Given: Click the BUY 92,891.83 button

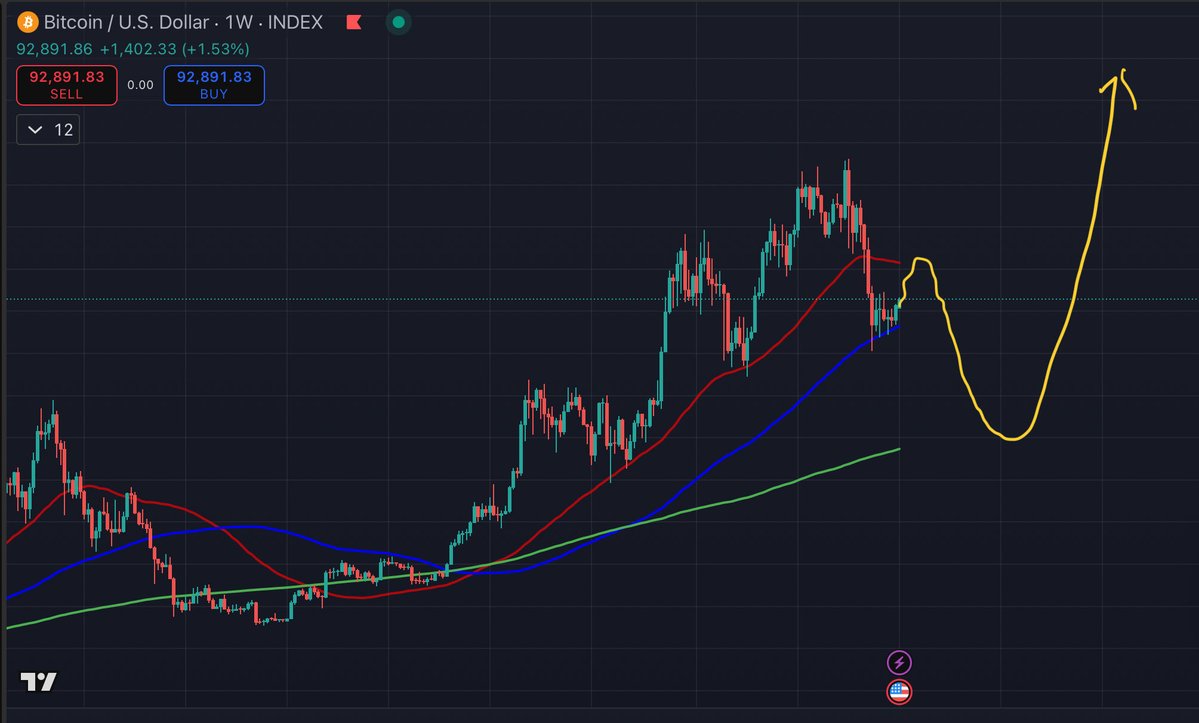Looking at the screenshot, I should (x=214, y=85).
